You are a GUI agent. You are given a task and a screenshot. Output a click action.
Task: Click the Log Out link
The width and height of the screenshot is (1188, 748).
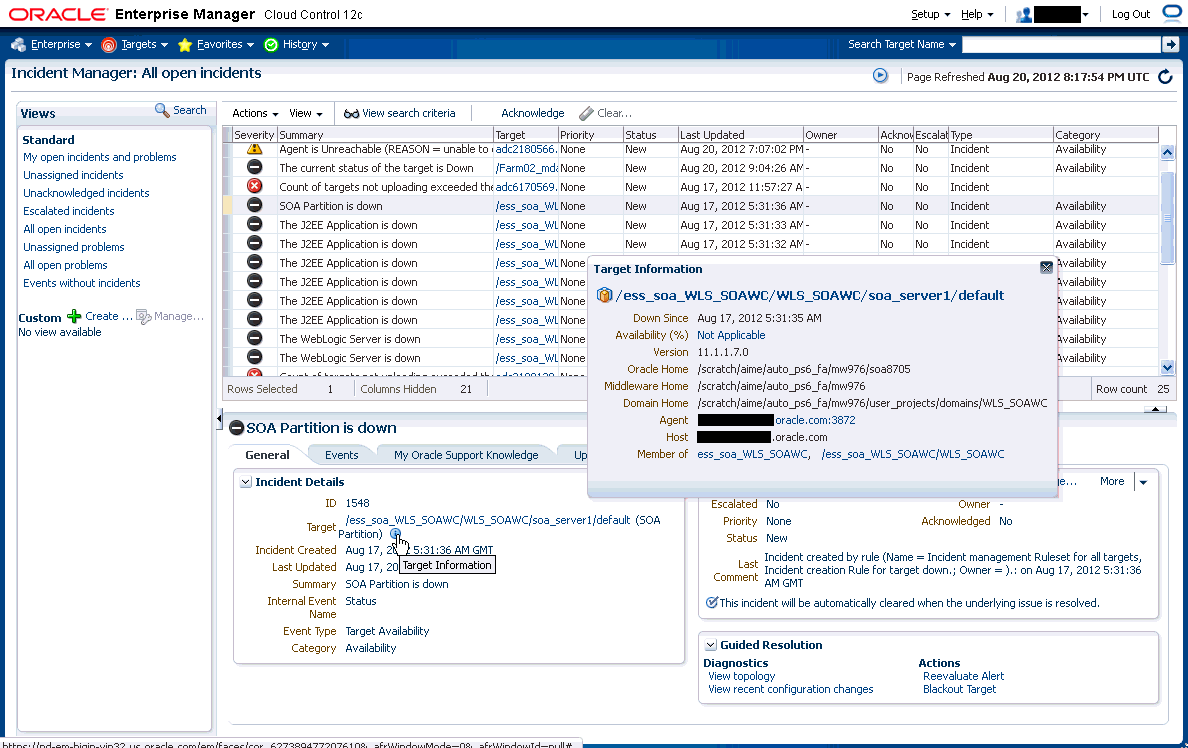pyautogui.click(x=1130, y=14)
